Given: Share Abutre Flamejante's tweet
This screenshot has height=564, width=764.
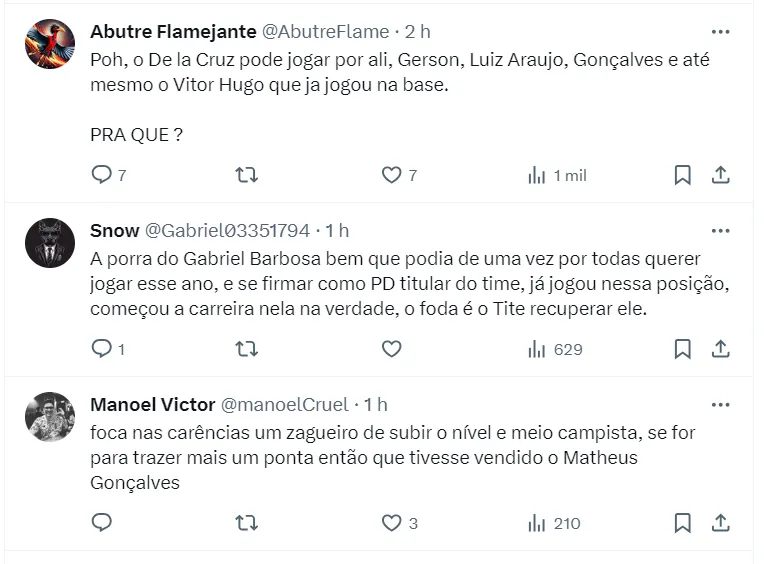Looking at the screenshot, I should pos(720,175).
